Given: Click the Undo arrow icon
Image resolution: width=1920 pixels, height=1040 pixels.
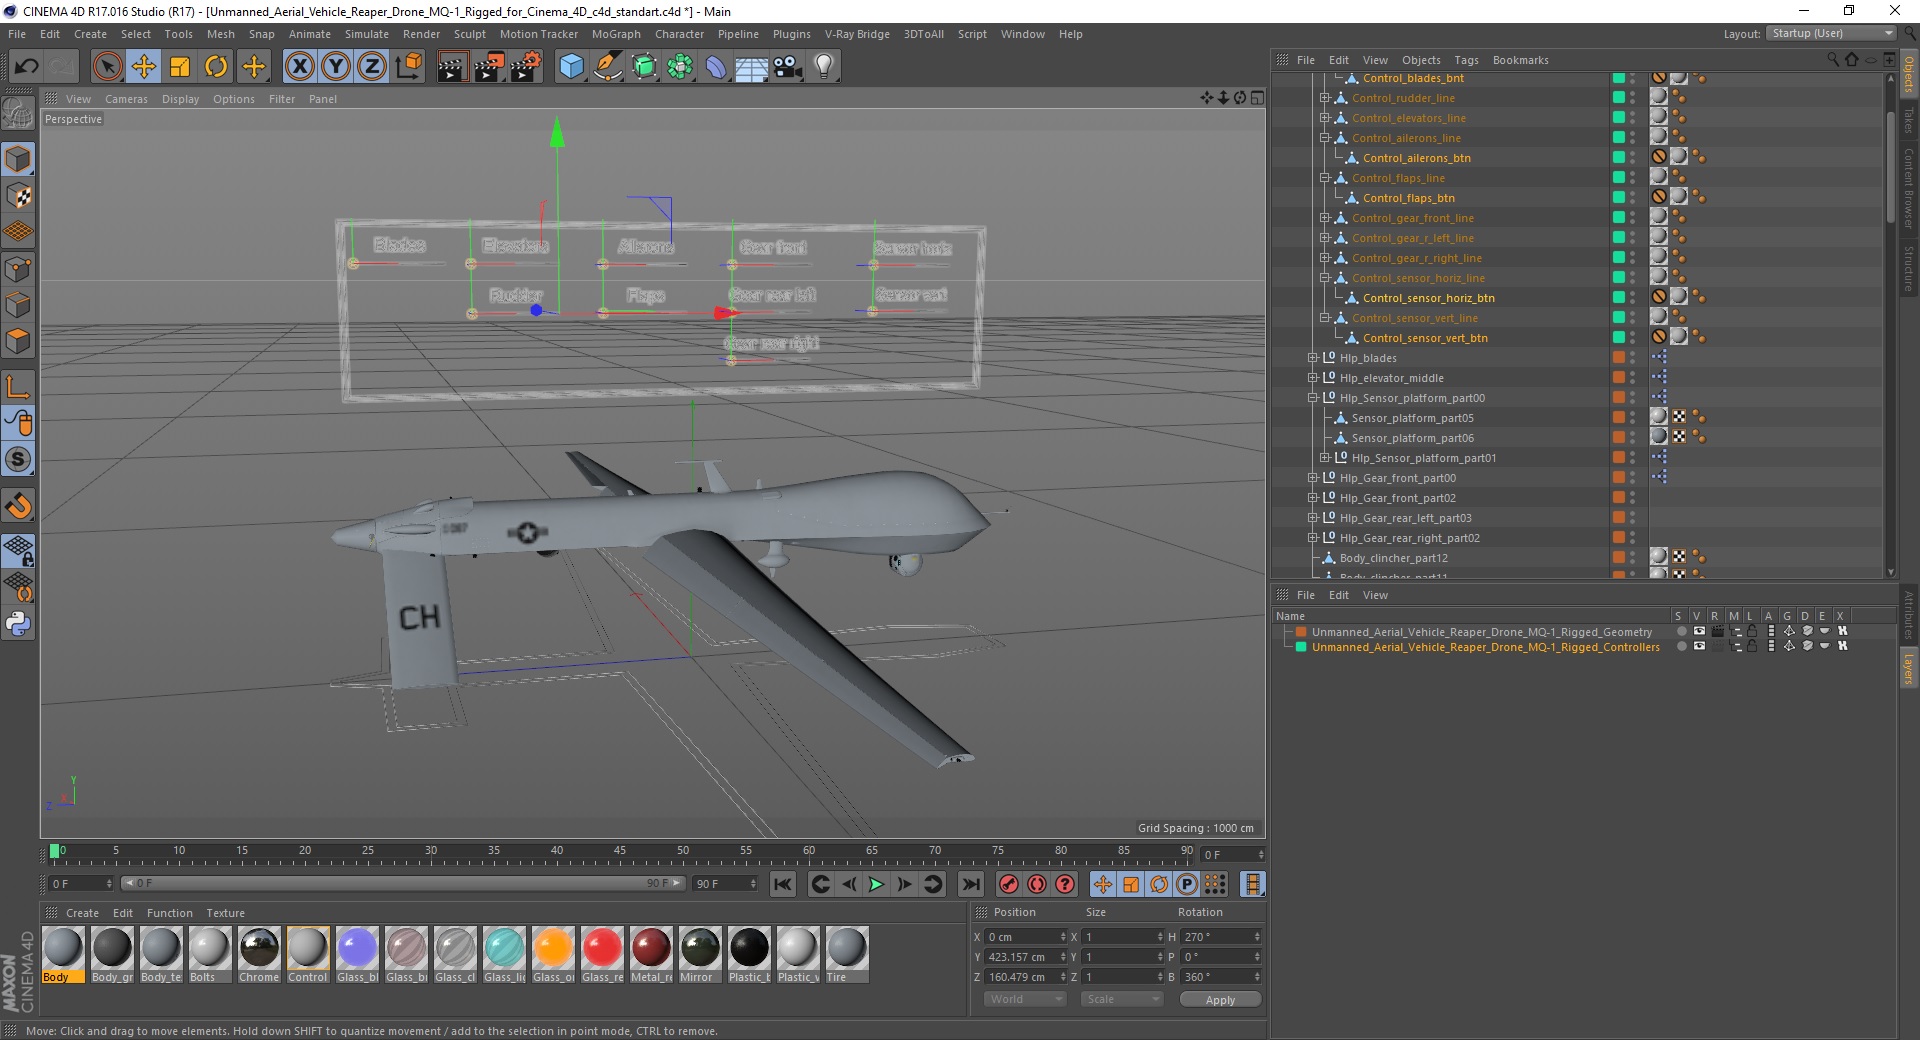Looking at the screenshot, I should point(27,67).
